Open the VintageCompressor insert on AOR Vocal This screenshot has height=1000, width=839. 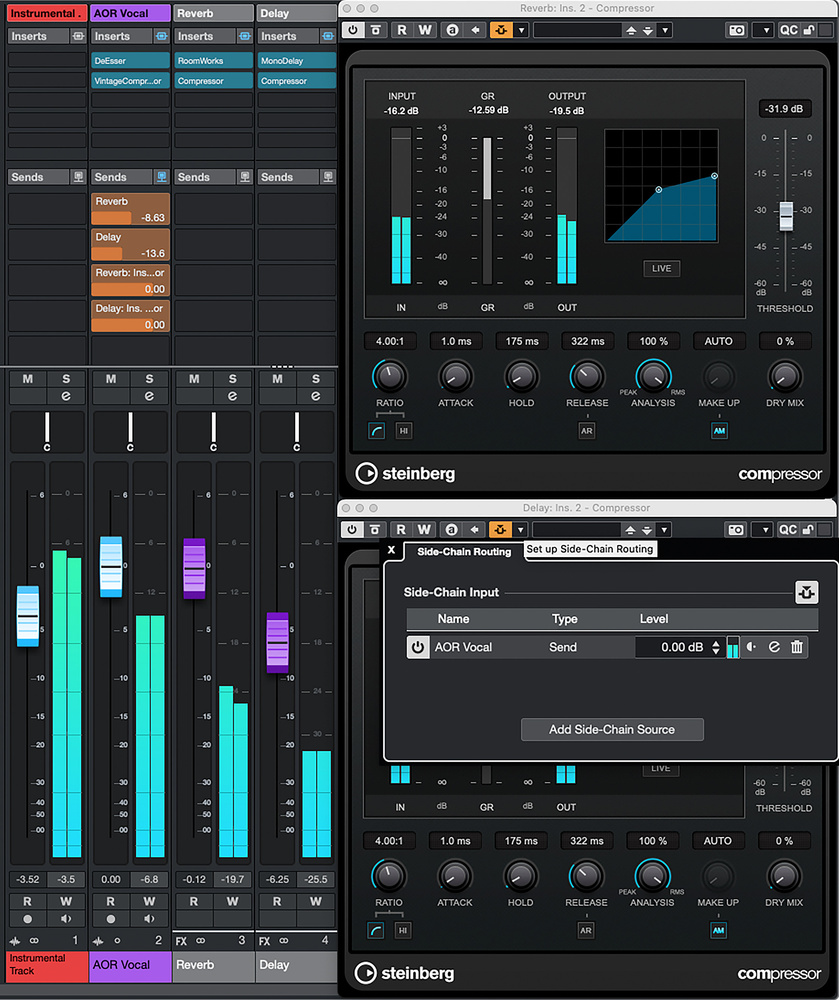click(x=130, y=81)
